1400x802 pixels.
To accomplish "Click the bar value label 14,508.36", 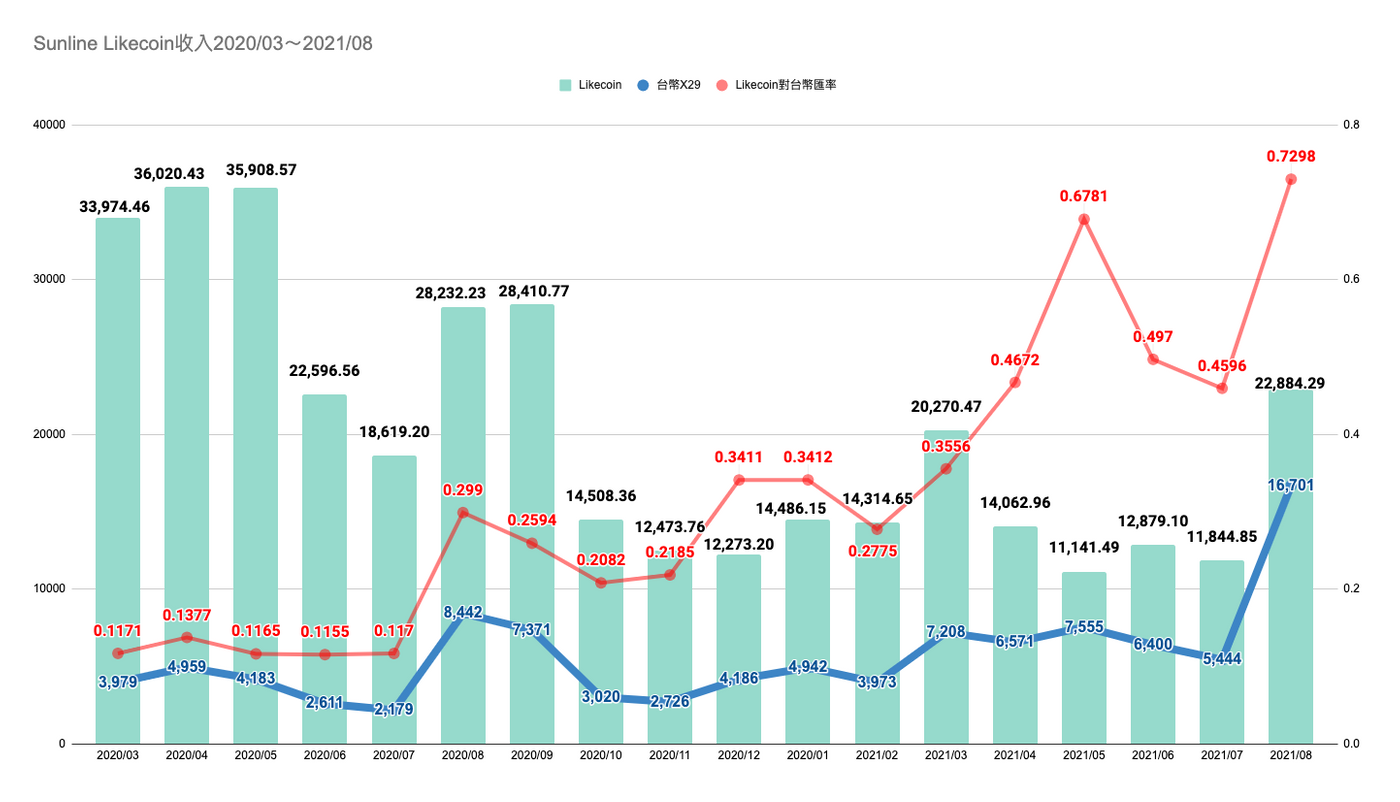I will pos(601,495).
